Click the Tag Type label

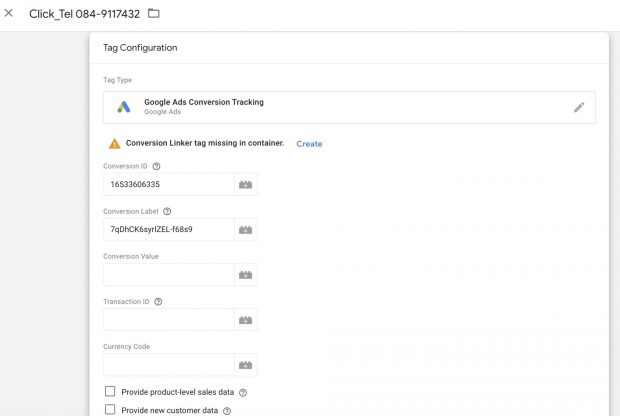click(117, 80)
